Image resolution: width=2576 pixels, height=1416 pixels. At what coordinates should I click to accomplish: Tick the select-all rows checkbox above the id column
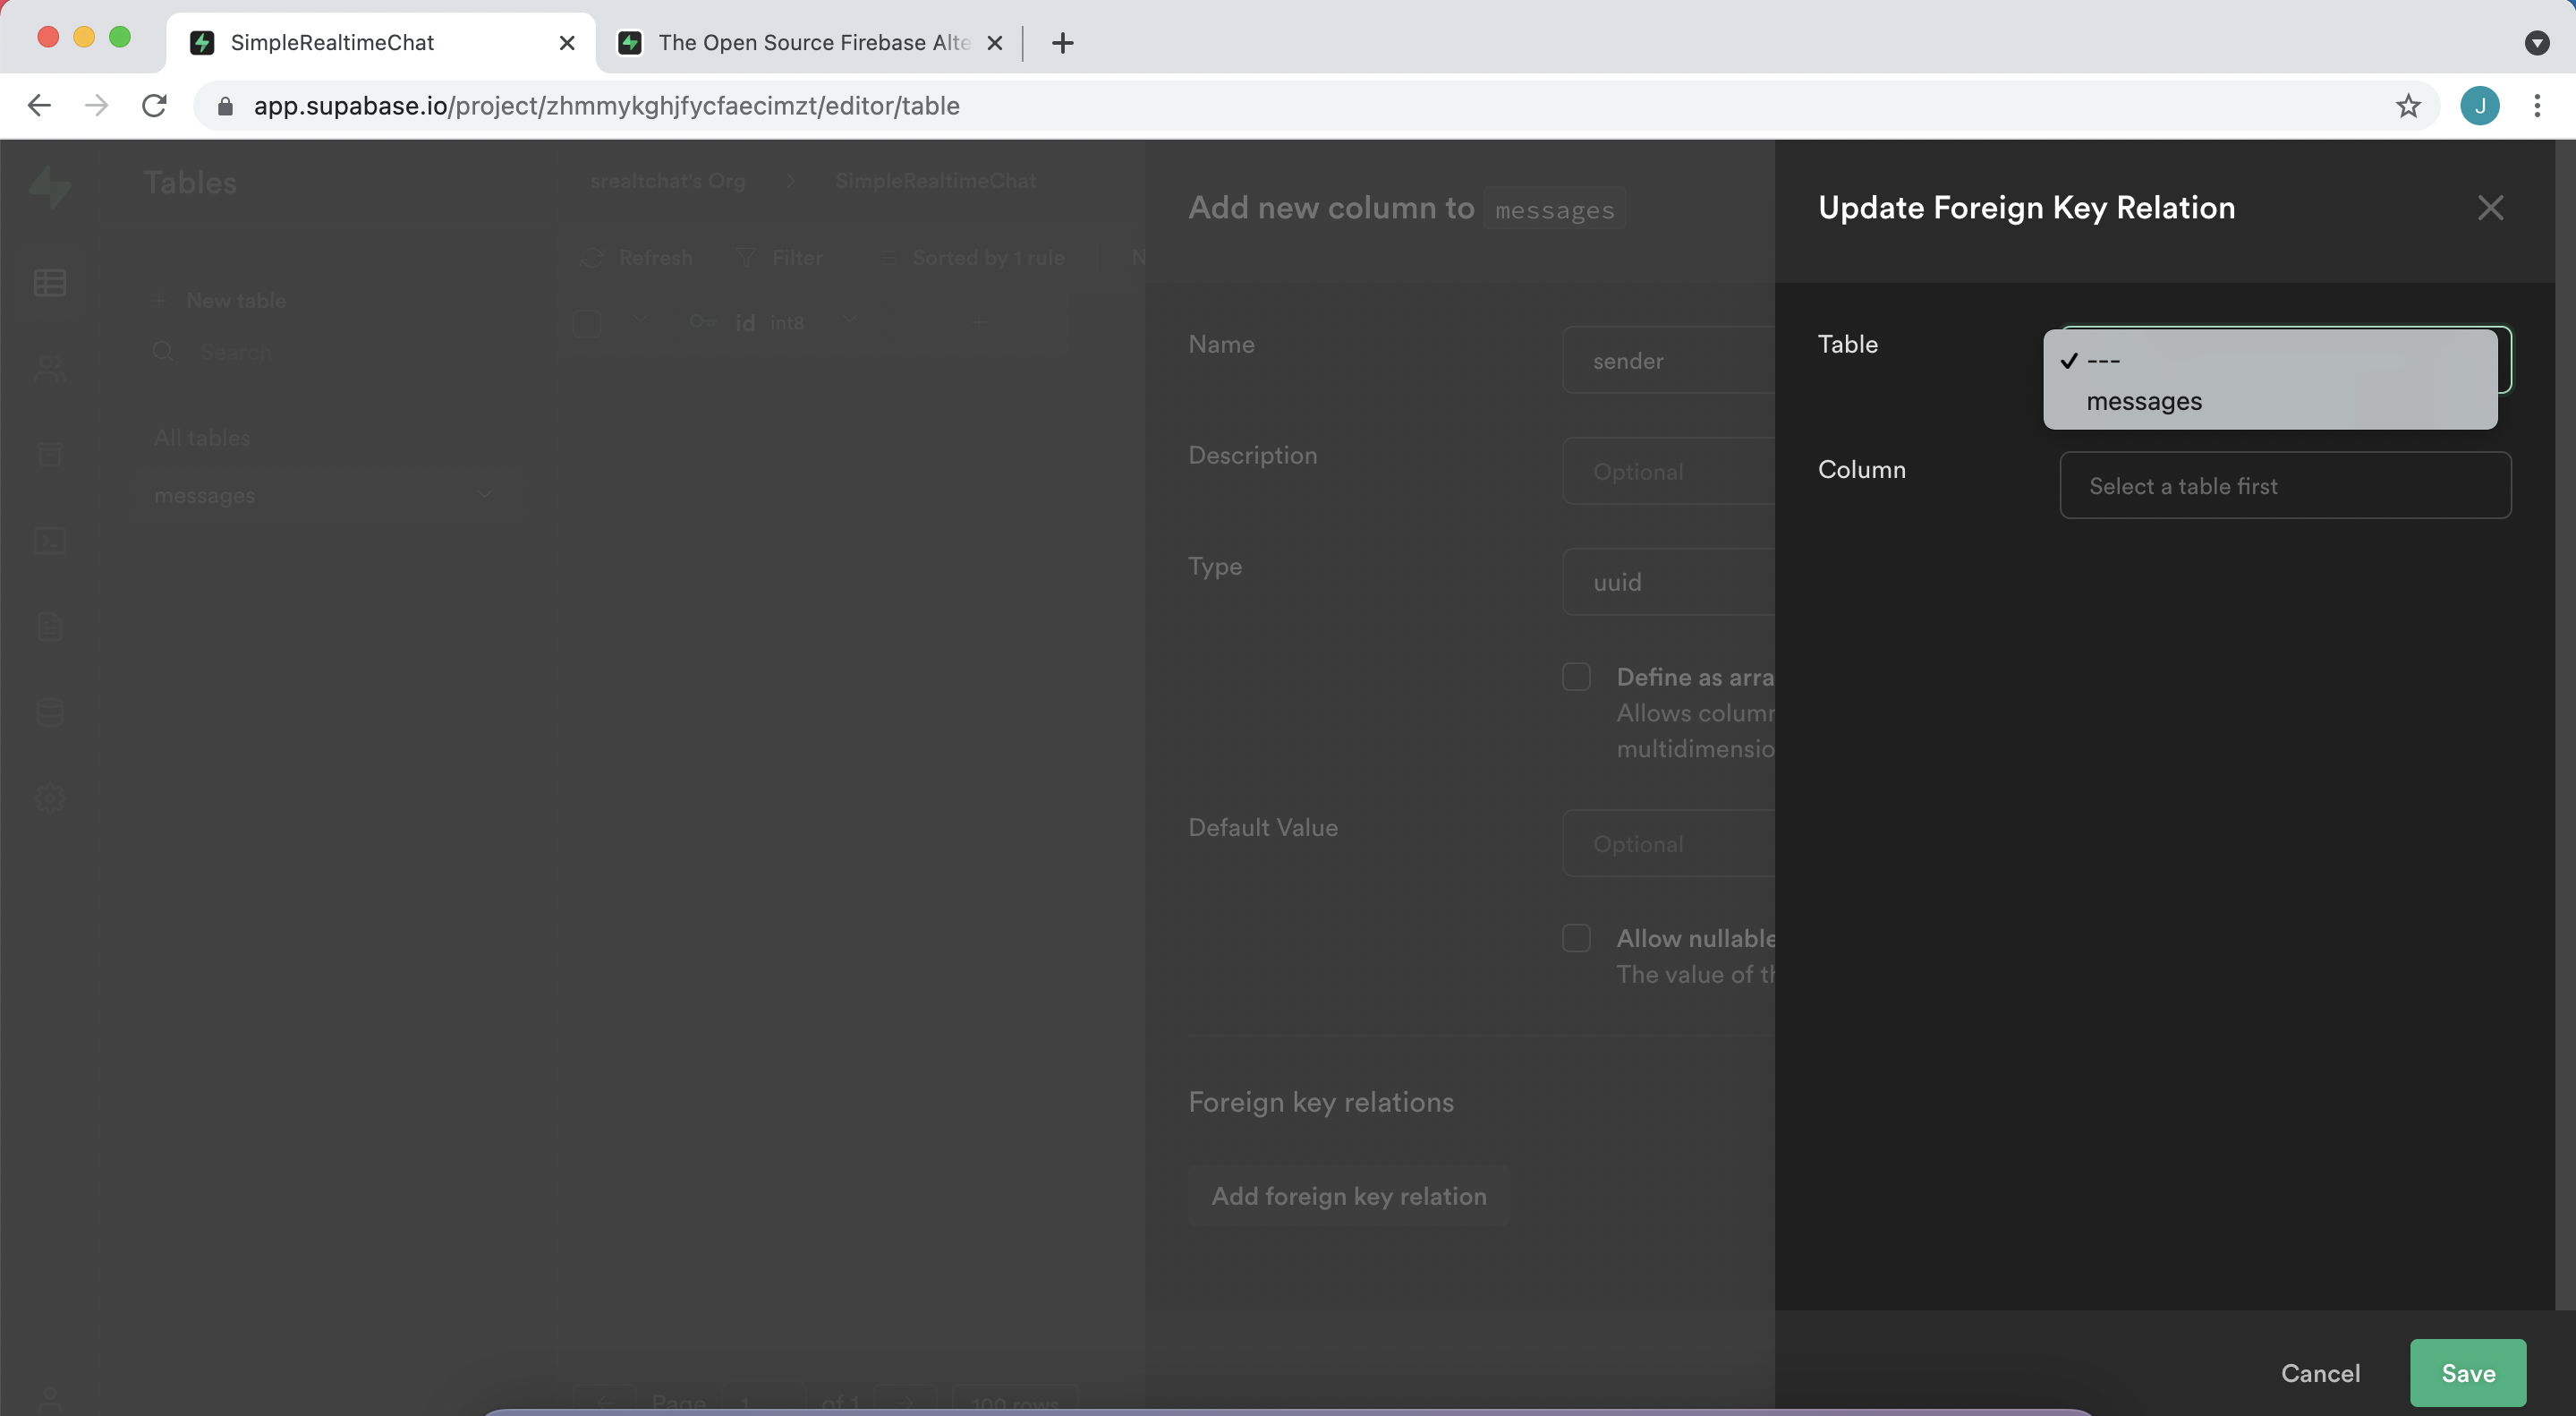(586, 323)
